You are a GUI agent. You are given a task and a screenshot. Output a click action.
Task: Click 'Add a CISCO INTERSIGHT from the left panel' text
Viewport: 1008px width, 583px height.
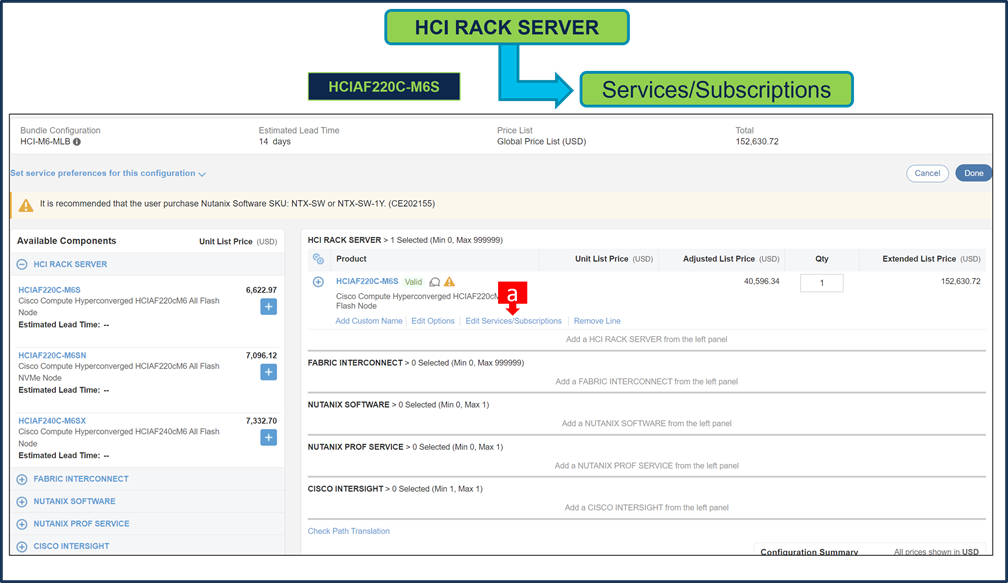tap(647, 508)
